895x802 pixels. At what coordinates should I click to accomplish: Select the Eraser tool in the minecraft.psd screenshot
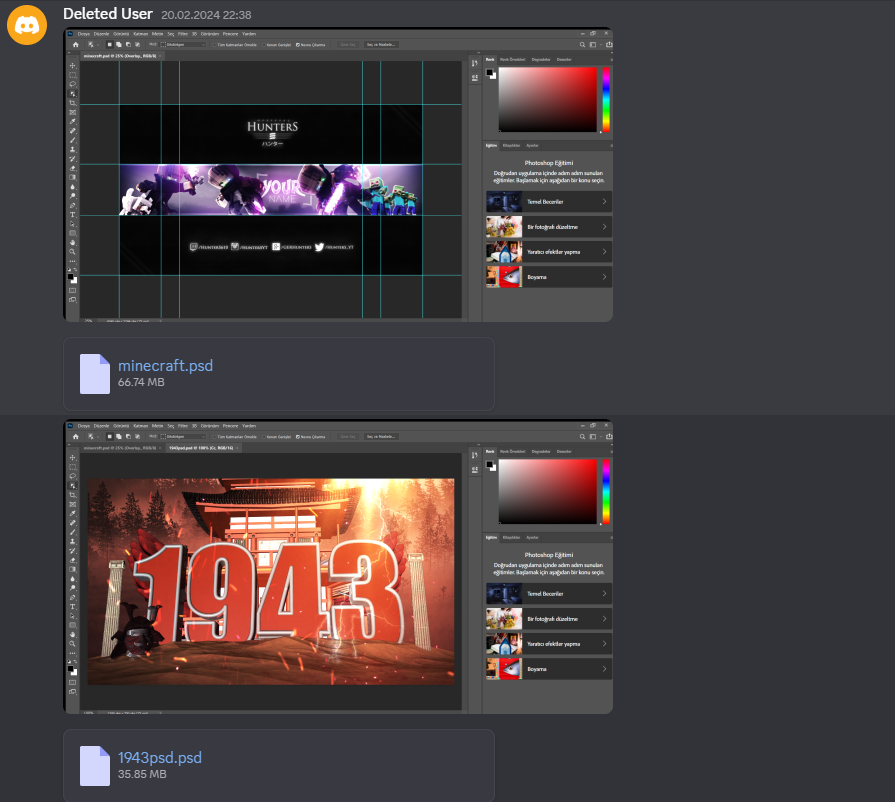pyautogui.click(x=72, y=168)
